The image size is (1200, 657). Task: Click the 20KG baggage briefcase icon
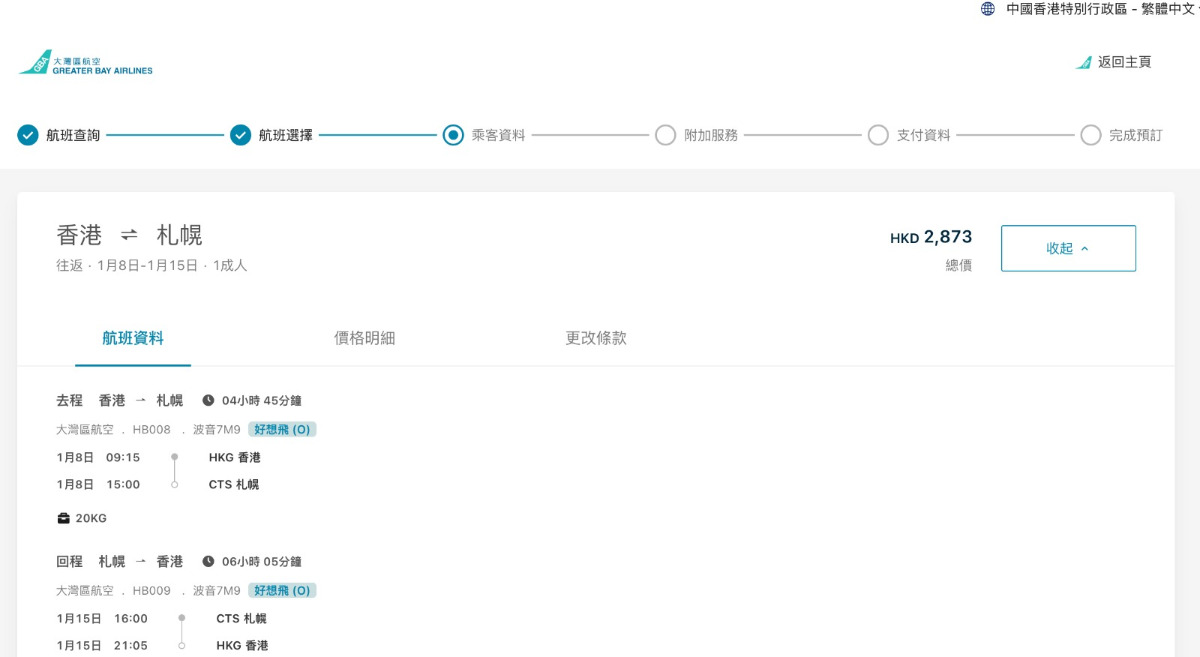click(x=64, y=518)
